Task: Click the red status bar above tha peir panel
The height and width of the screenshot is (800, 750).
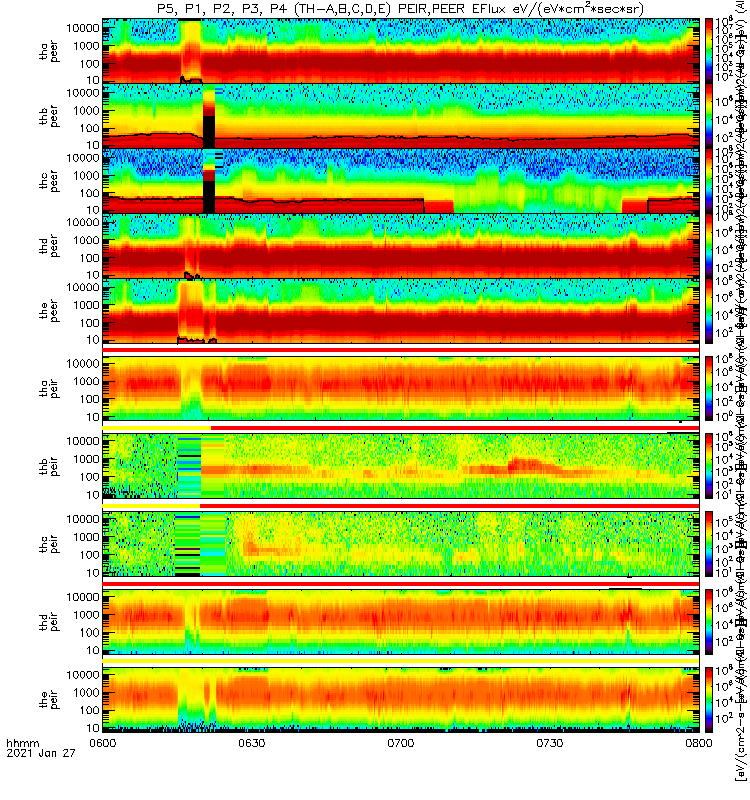Action: point(401,349)
